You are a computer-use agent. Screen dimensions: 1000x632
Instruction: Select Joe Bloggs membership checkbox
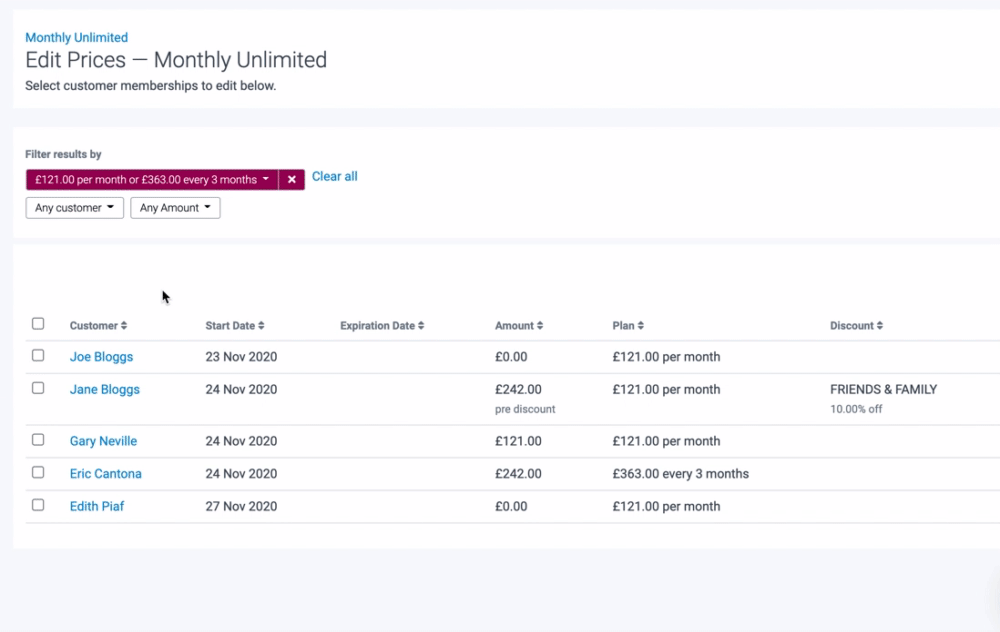click(38, 356)
